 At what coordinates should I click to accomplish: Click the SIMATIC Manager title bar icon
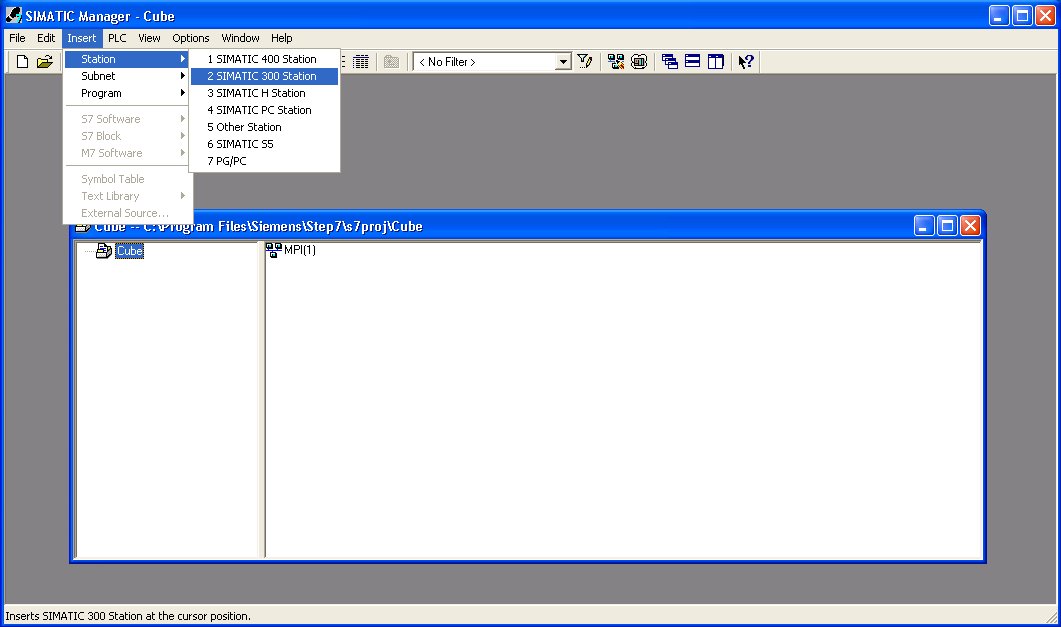[14, 15]
